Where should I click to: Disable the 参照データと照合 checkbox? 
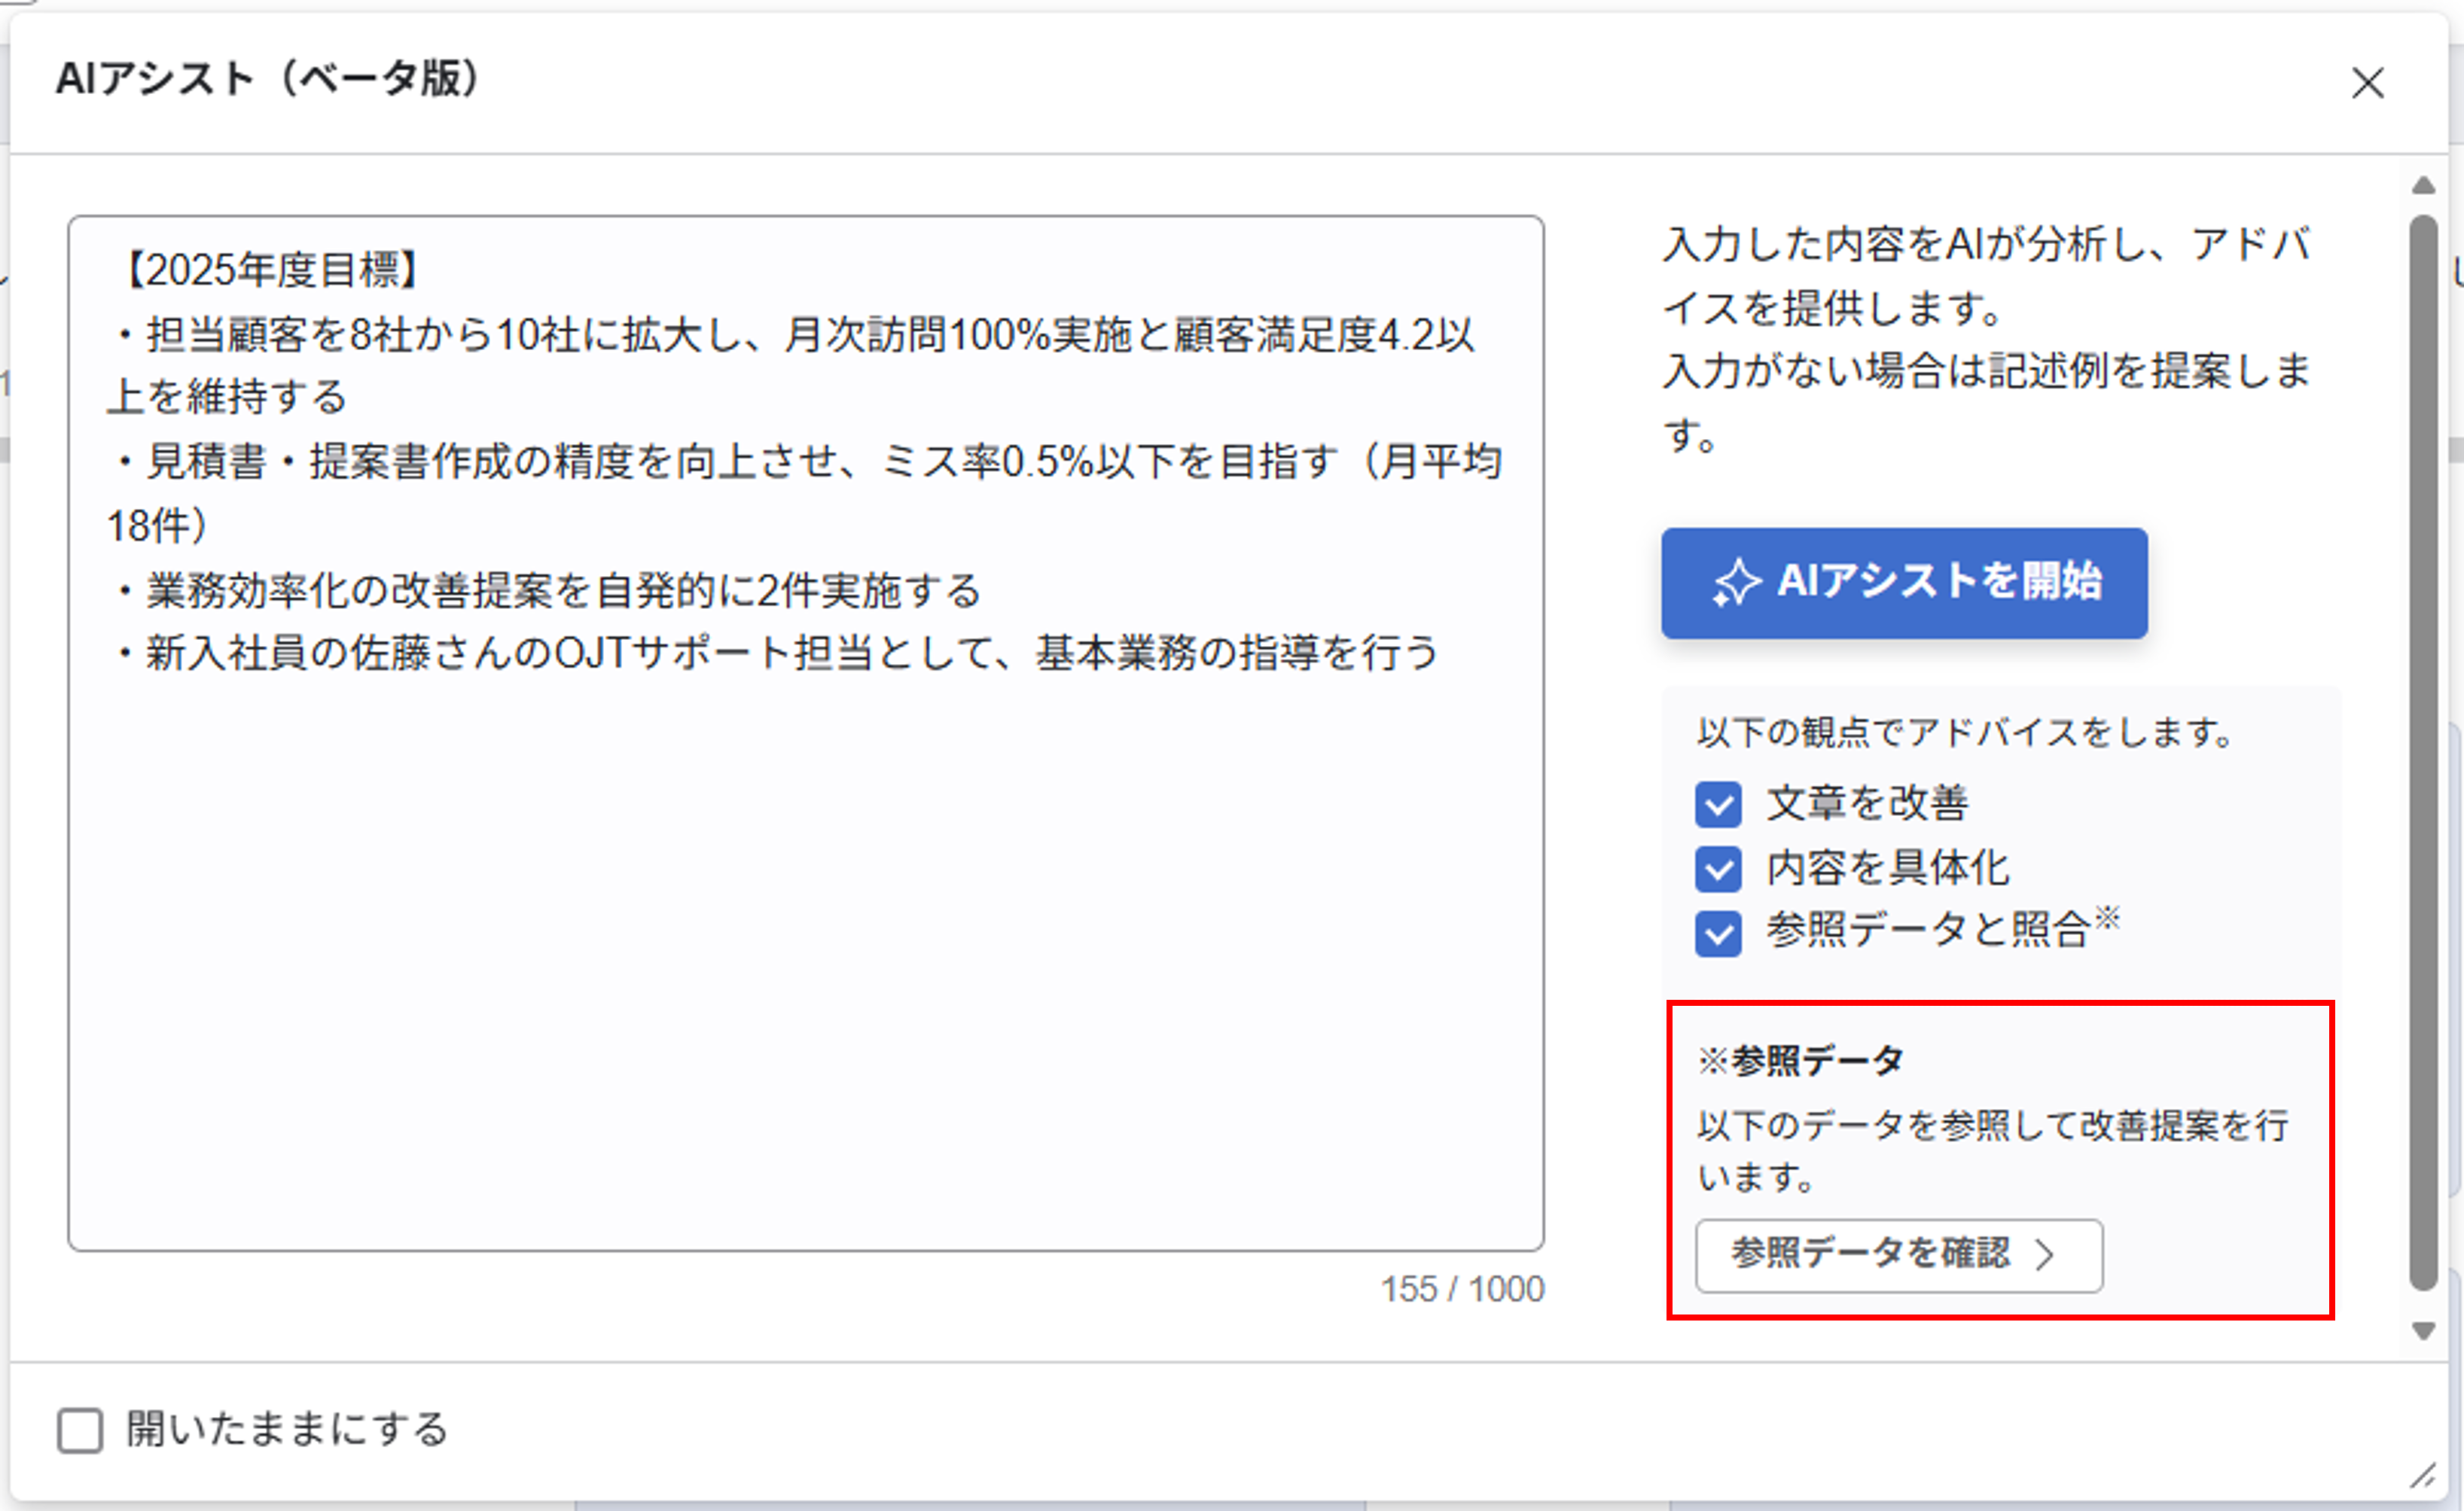pyautogui.click(x=1718, y=933)
